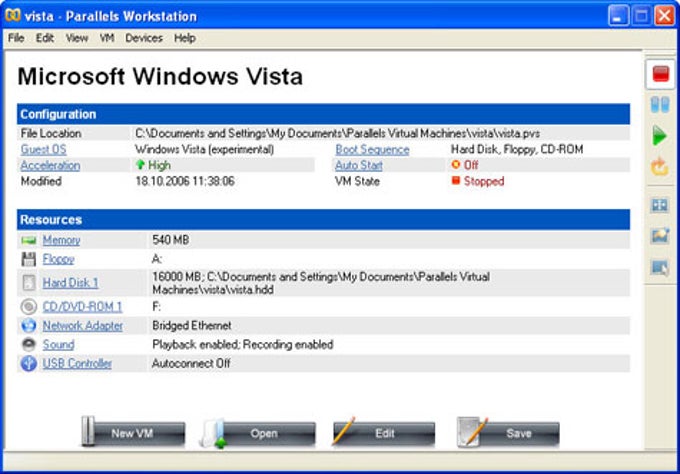Click the green High acceleration arrow icon
The image size is (680, 474).
[140, 165]
